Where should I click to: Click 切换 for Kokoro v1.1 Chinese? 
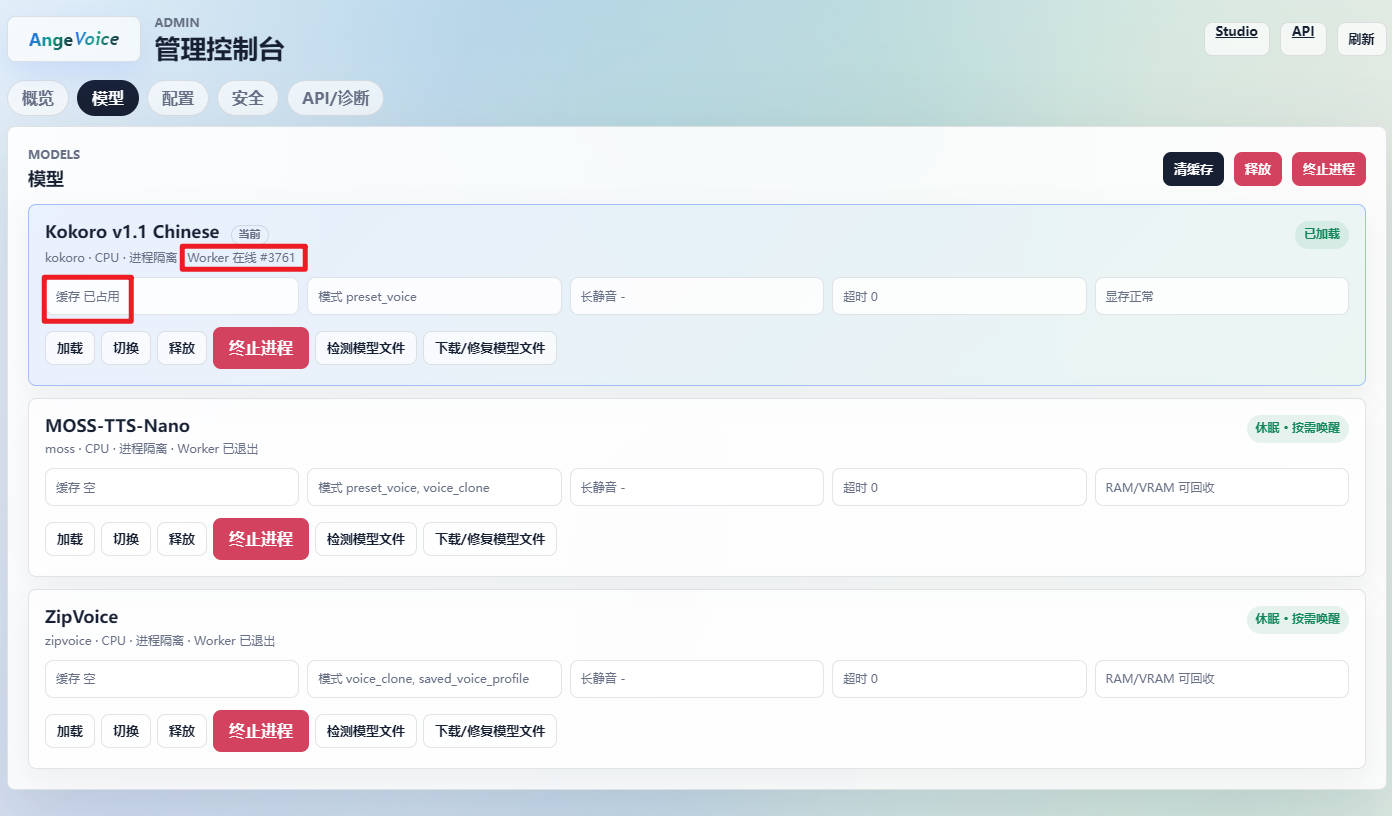(126, 348)
